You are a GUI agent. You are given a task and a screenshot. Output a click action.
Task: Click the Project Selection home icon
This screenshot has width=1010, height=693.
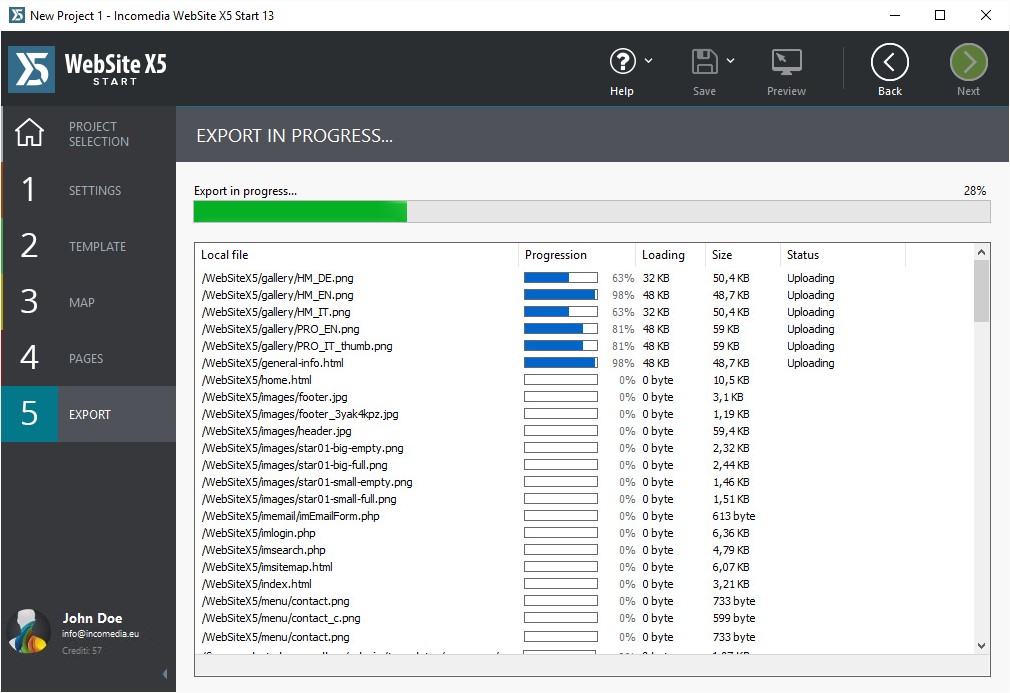tap(29, 133)
